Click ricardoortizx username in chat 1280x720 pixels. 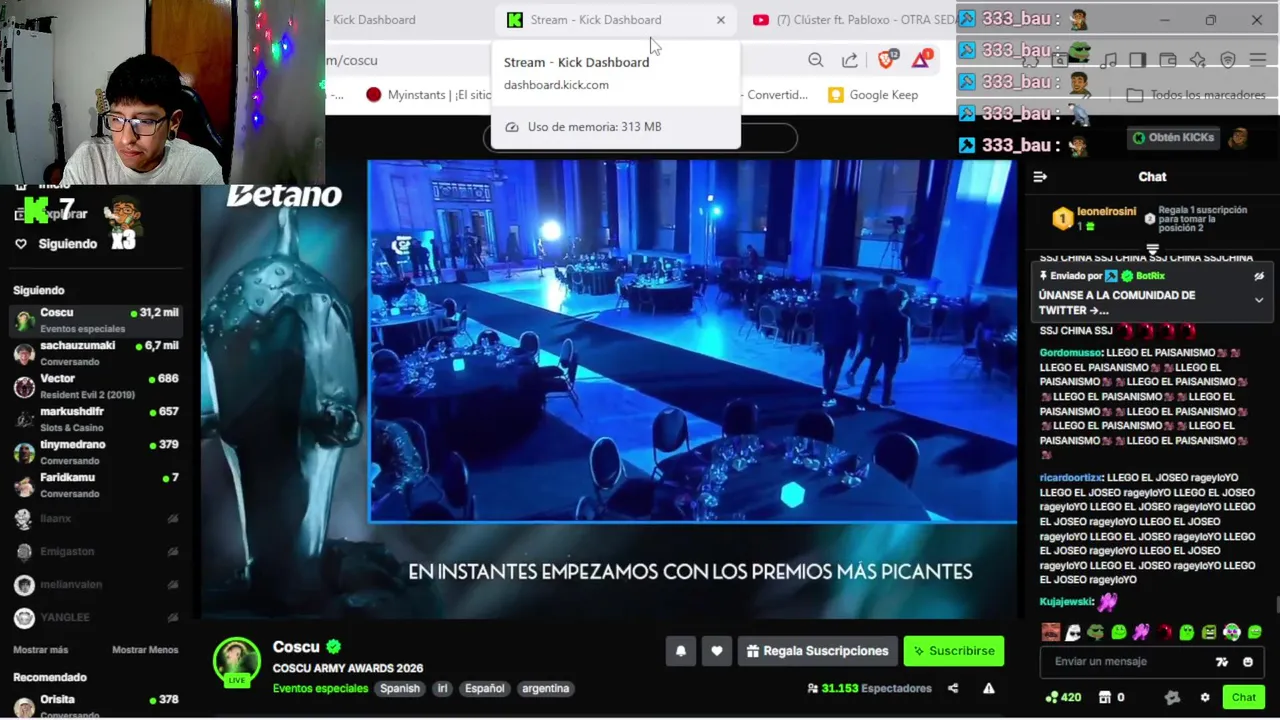pyautogui.click(x=1071, y=478)
